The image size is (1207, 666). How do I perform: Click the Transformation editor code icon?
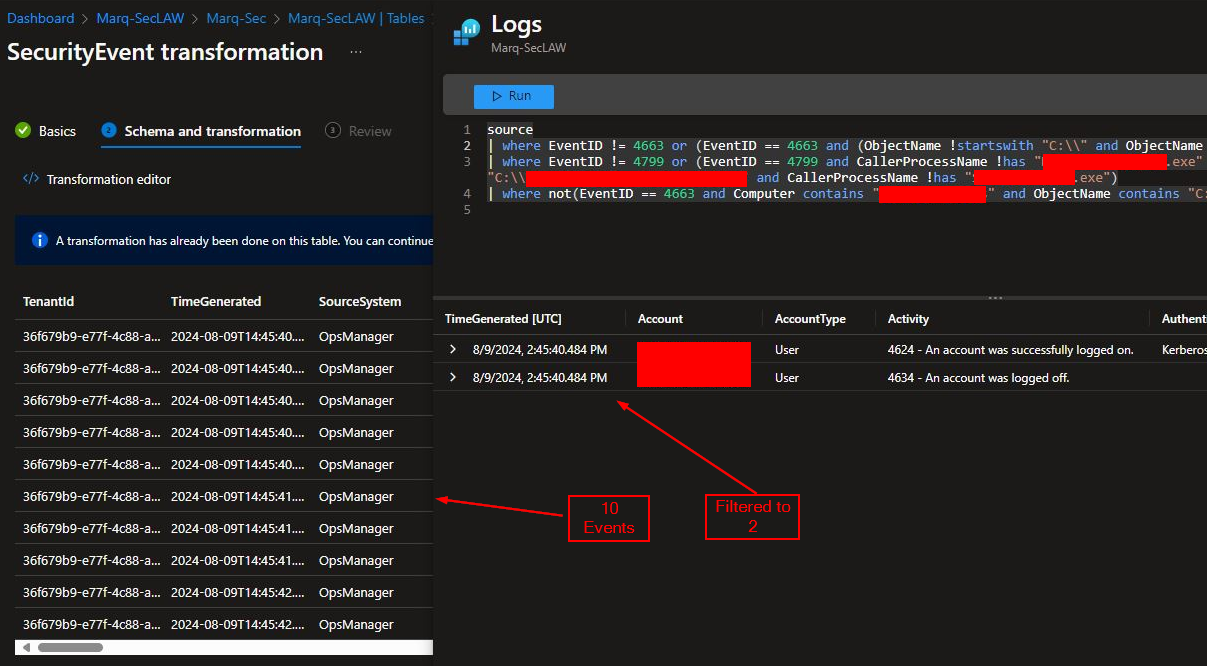pyautogui.click(x=31, y=179)
